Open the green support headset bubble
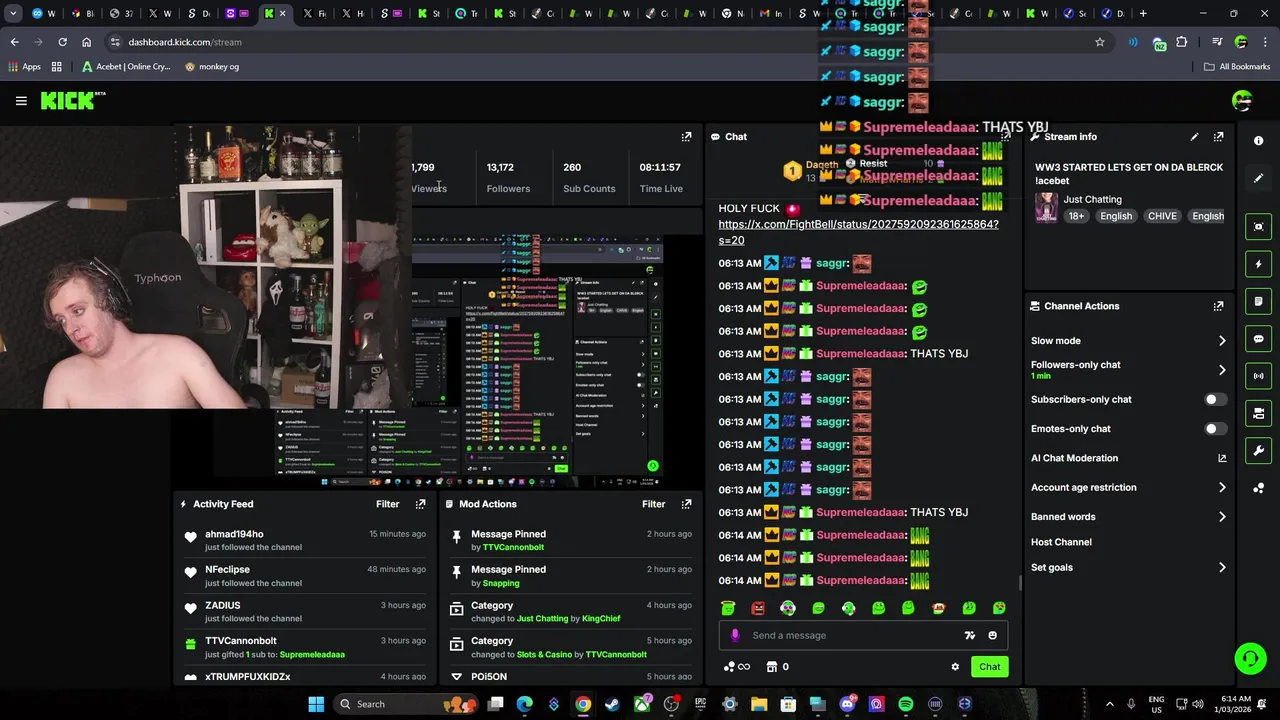 click(1250, 658)
